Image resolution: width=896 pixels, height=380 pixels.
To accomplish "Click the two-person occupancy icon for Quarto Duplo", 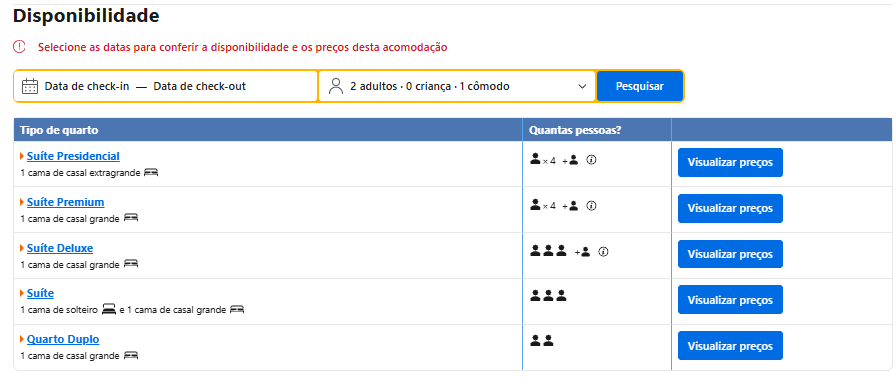I will click(x=542, y=341).
